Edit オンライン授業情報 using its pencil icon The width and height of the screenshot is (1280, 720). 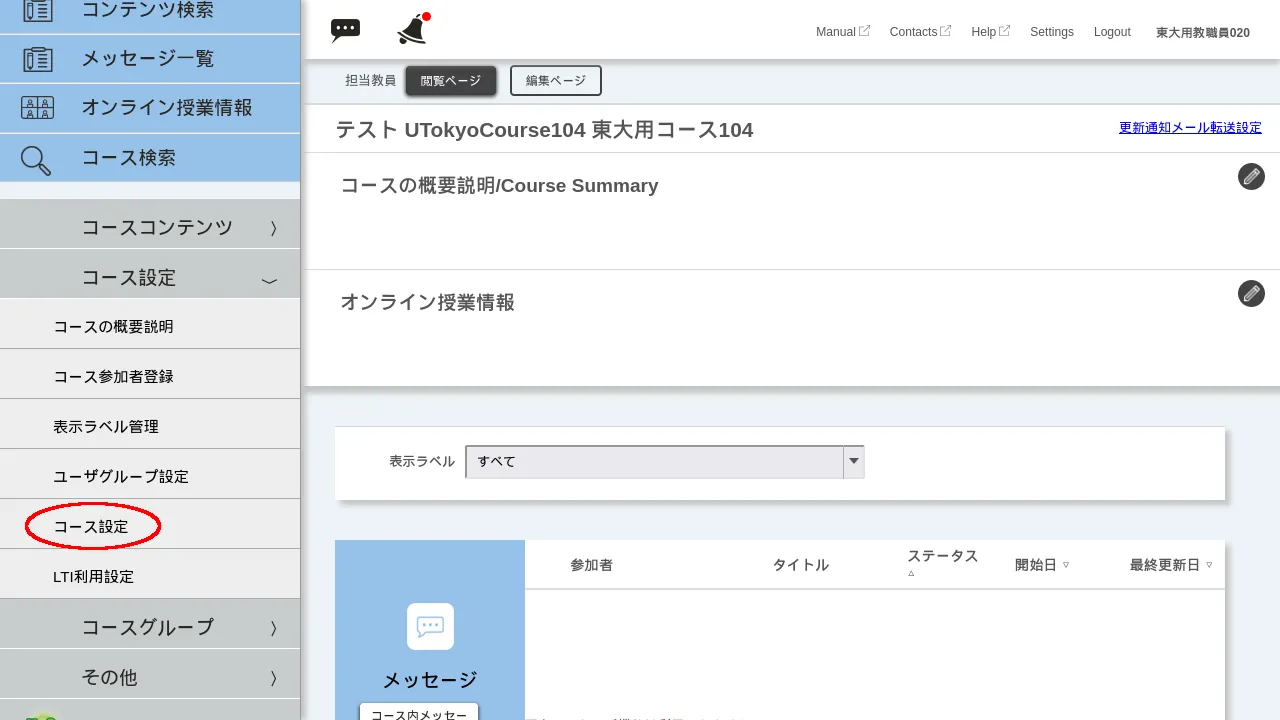pos(1251,293)
